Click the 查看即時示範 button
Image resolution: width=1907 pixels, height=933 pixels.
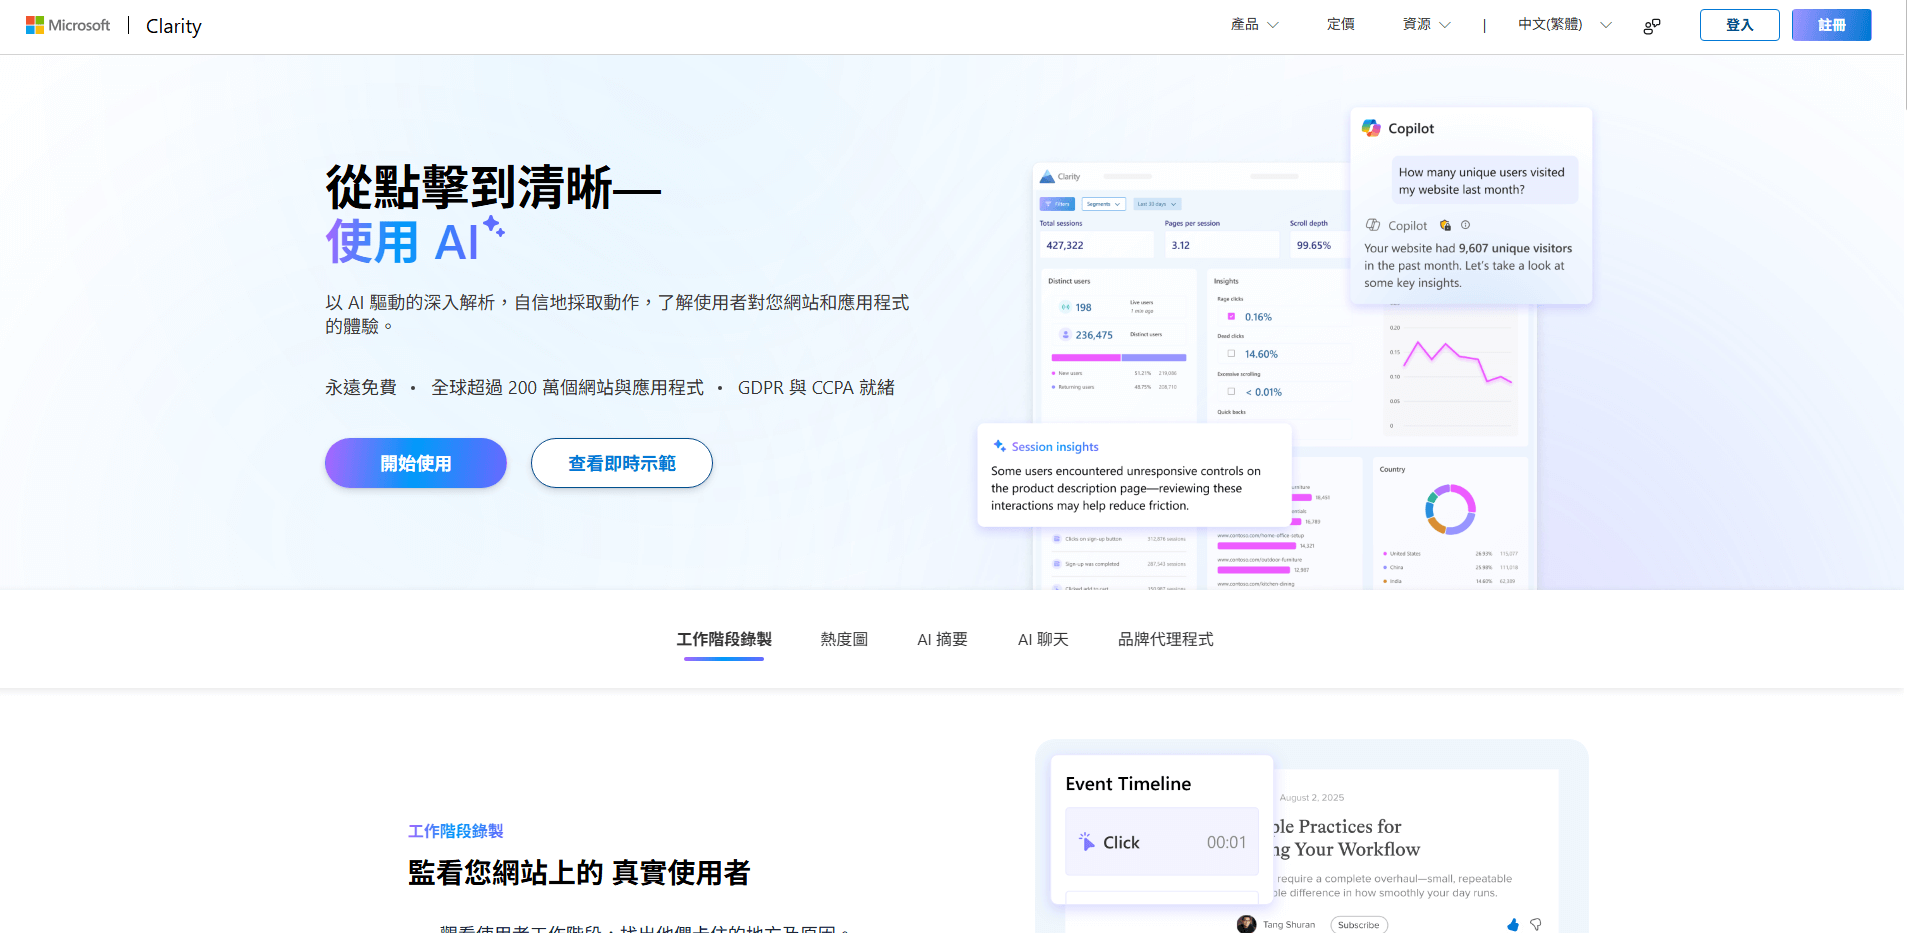[621, 463]
